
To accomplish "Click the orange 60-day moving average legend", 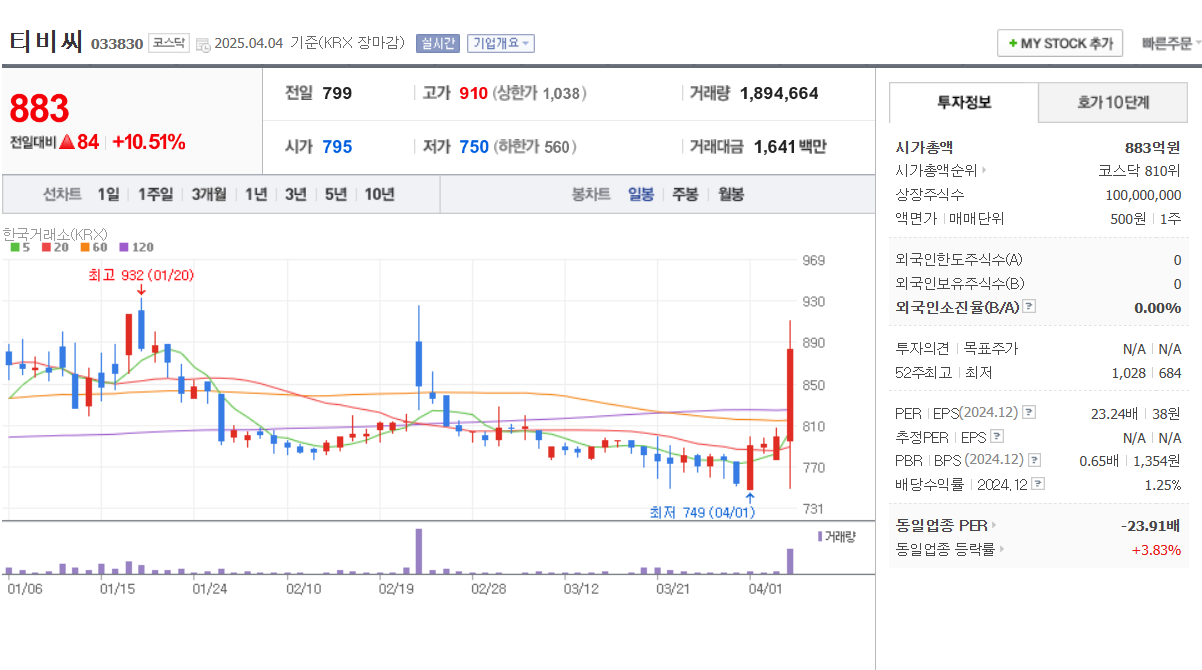I will (x=94, y=247).
